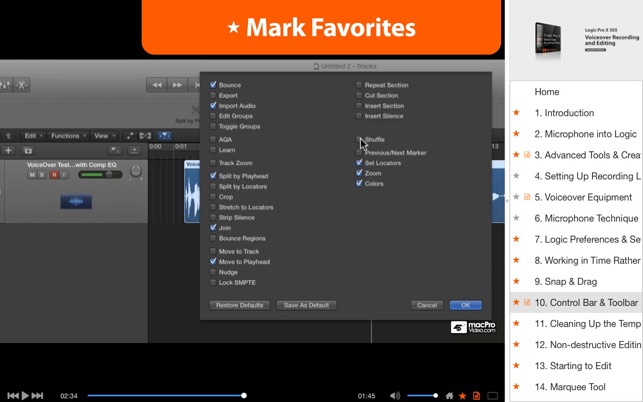Uncheck the Colors checkbox
The height and width of the screenshot is (402, 643).
[x=359, y=183]
